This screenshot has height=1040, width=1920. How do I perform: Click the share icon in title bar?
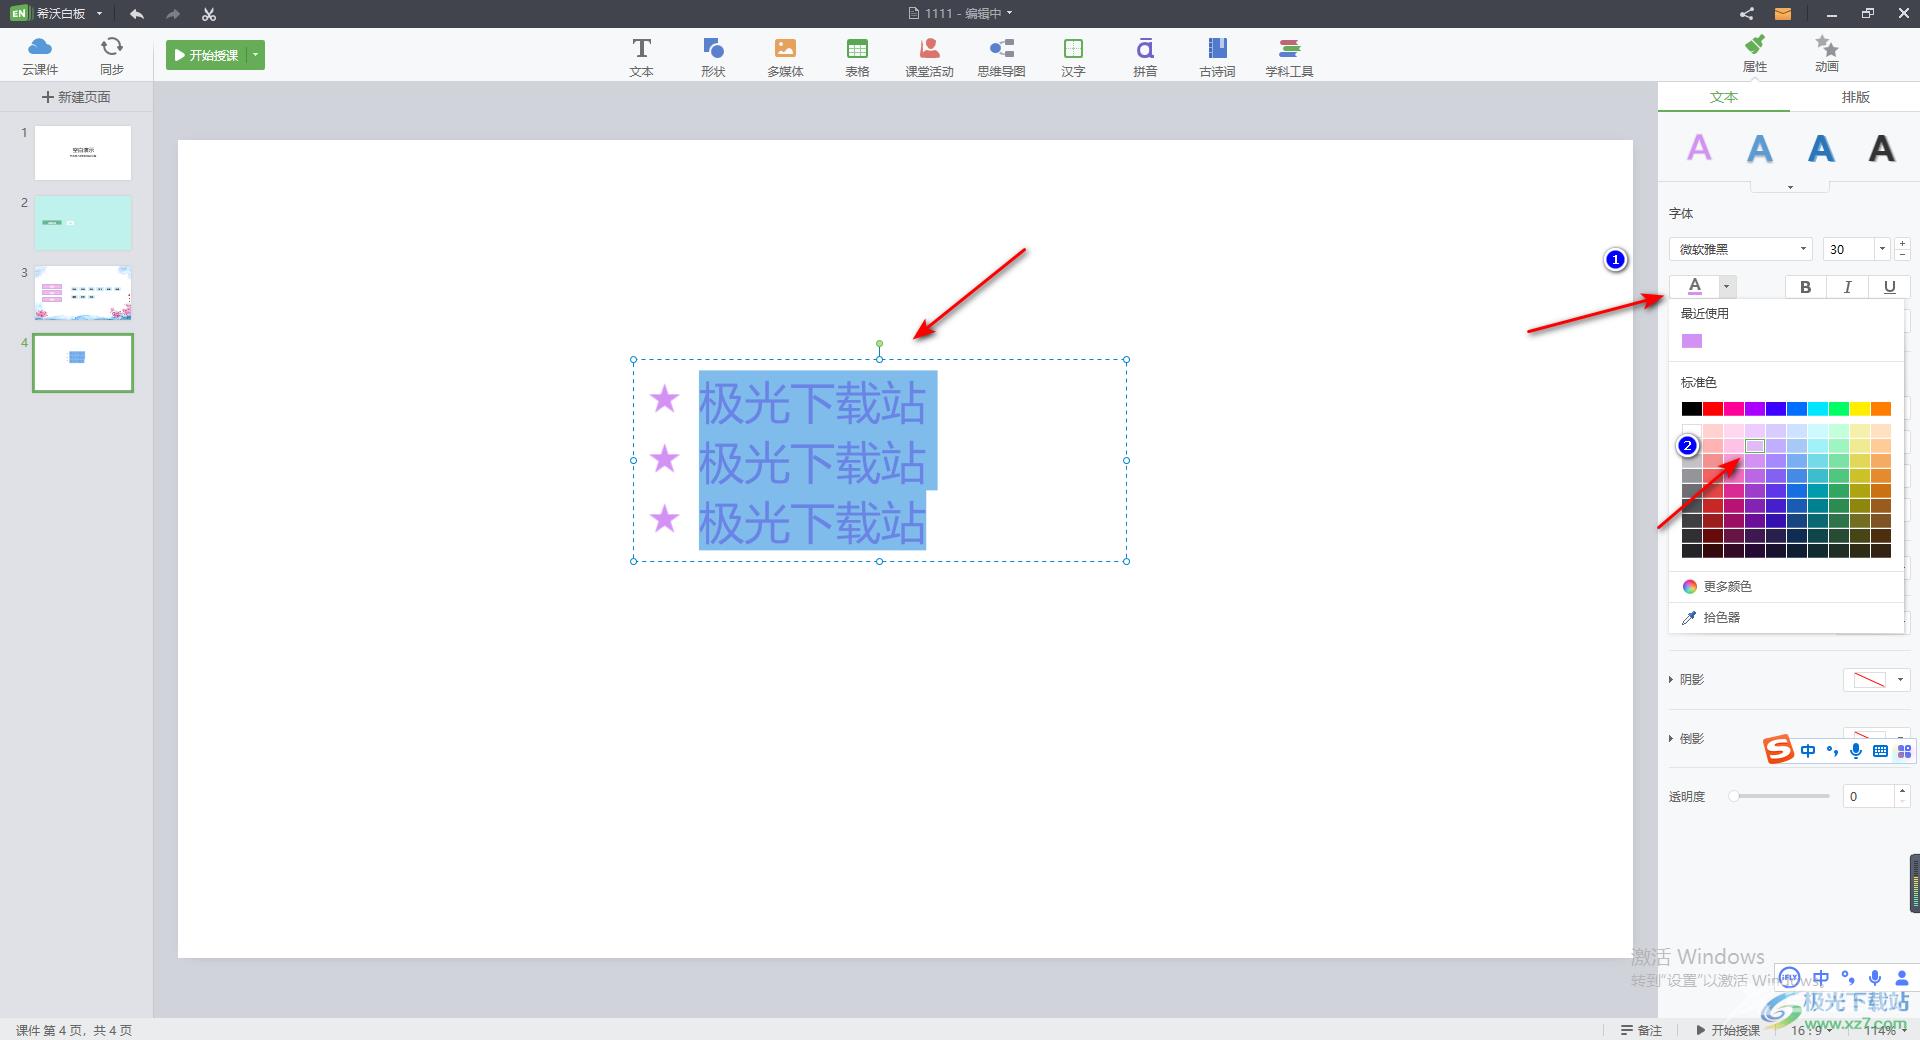pyautogui.click(x=1747, y=14)
